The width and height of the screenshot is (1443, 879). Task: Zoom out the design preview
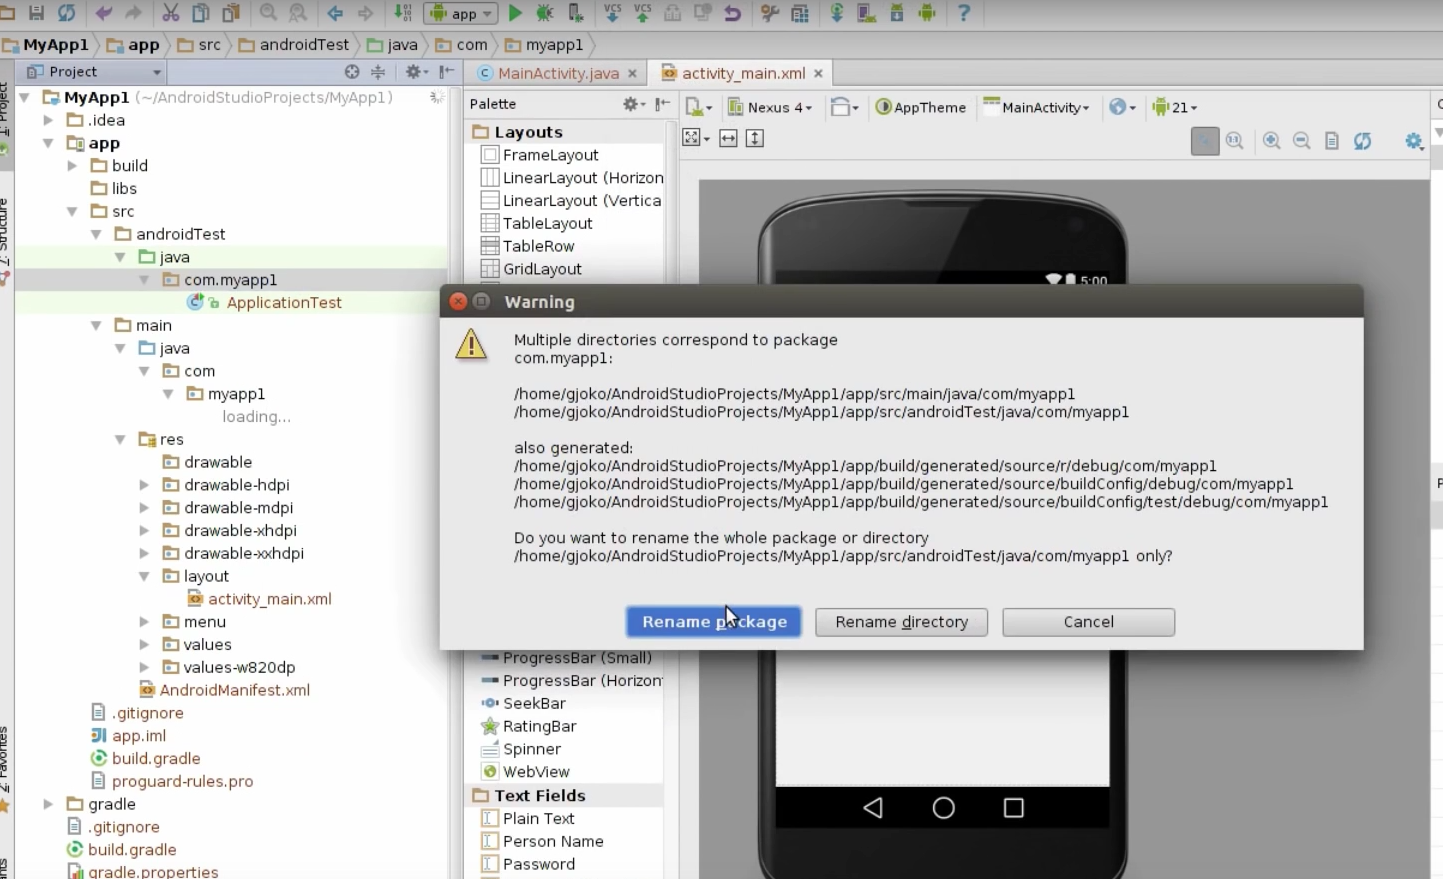point(1302,141)
